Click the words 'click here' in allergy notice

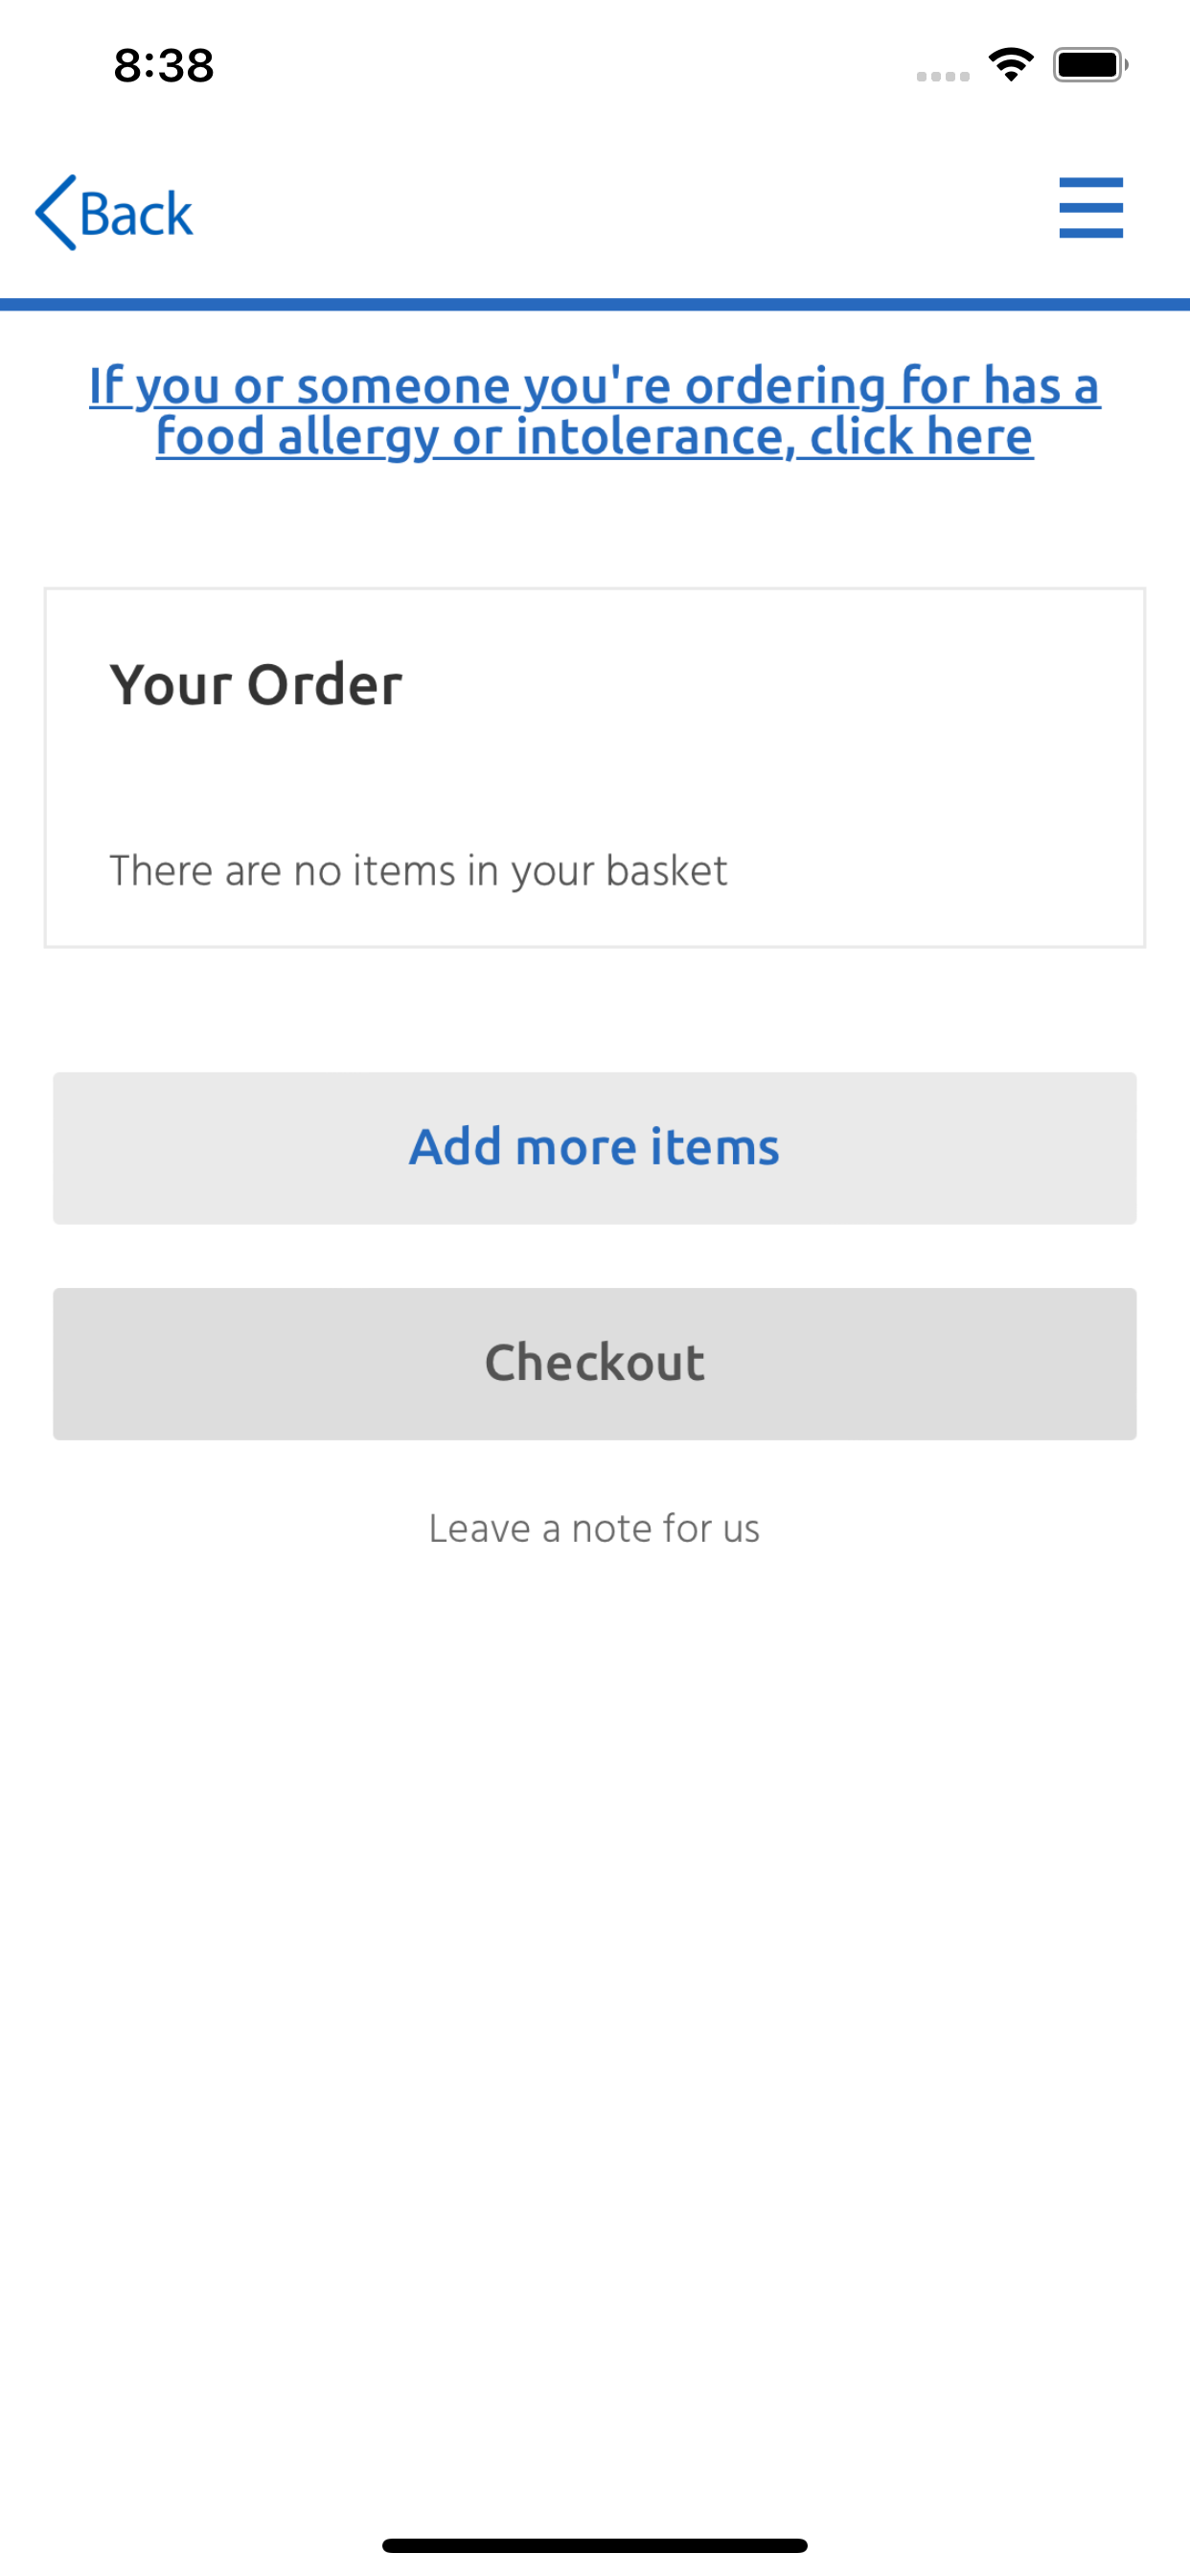920,437
